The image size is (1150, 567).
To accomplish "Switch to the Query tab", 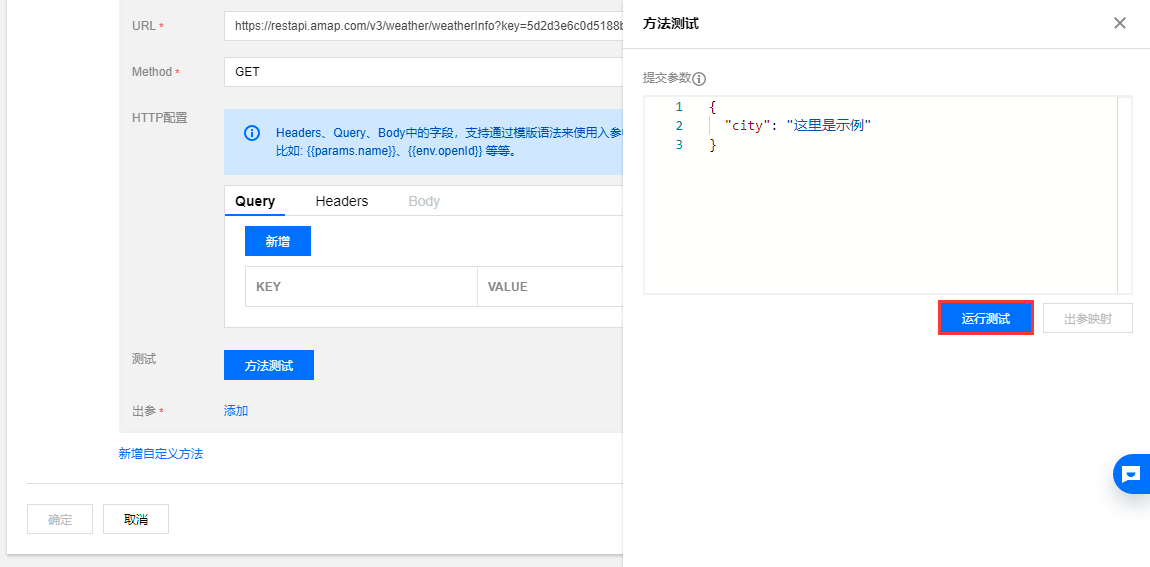I will 254,201.
